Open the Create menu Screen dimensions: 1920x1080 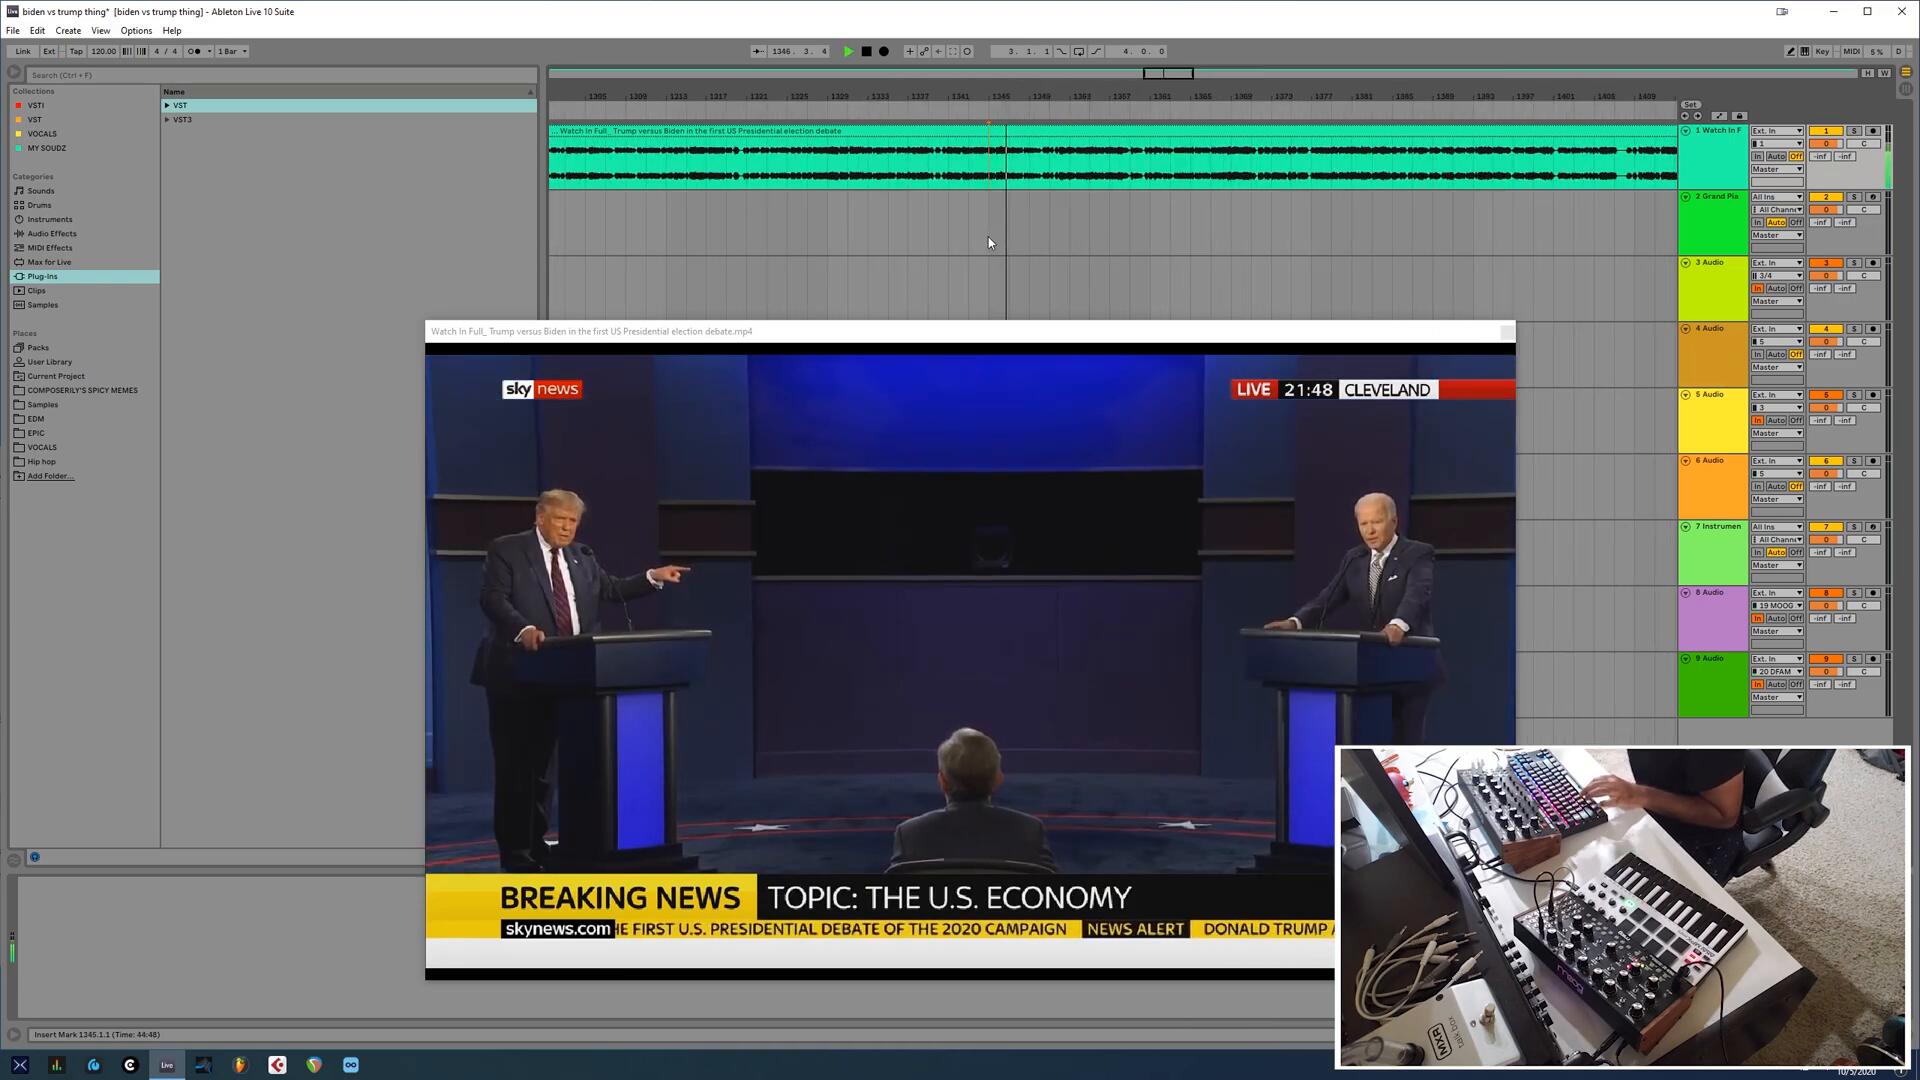pos(68,31)
